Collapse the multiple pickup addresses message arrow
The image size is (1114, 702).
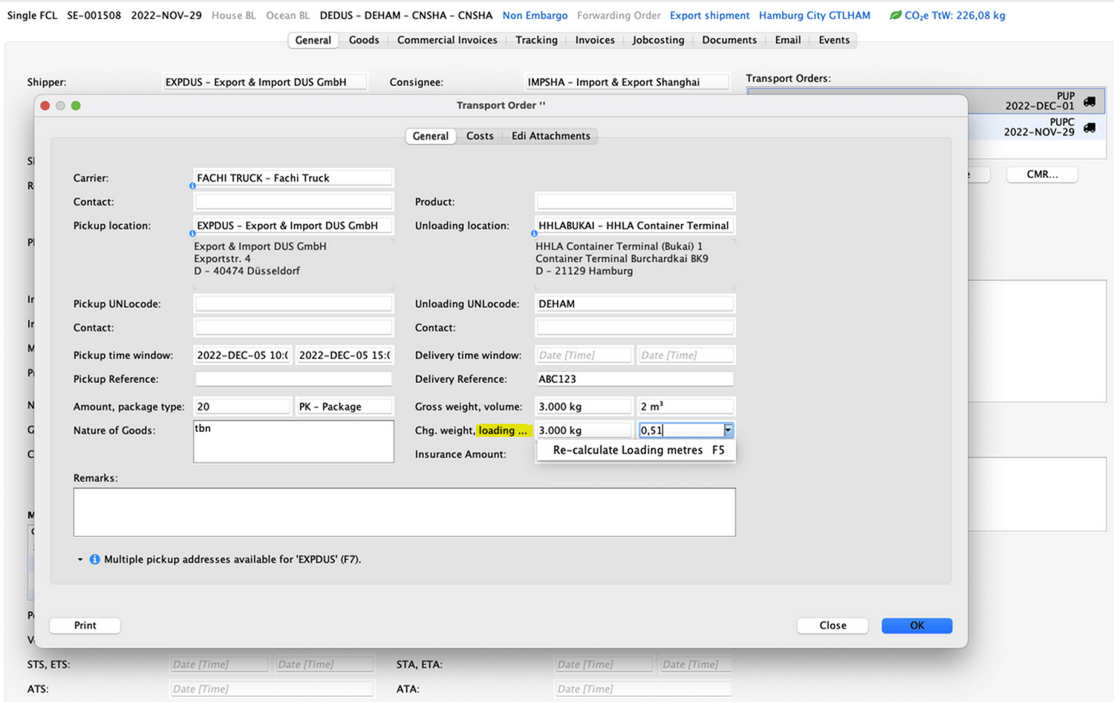coord(80,559)
